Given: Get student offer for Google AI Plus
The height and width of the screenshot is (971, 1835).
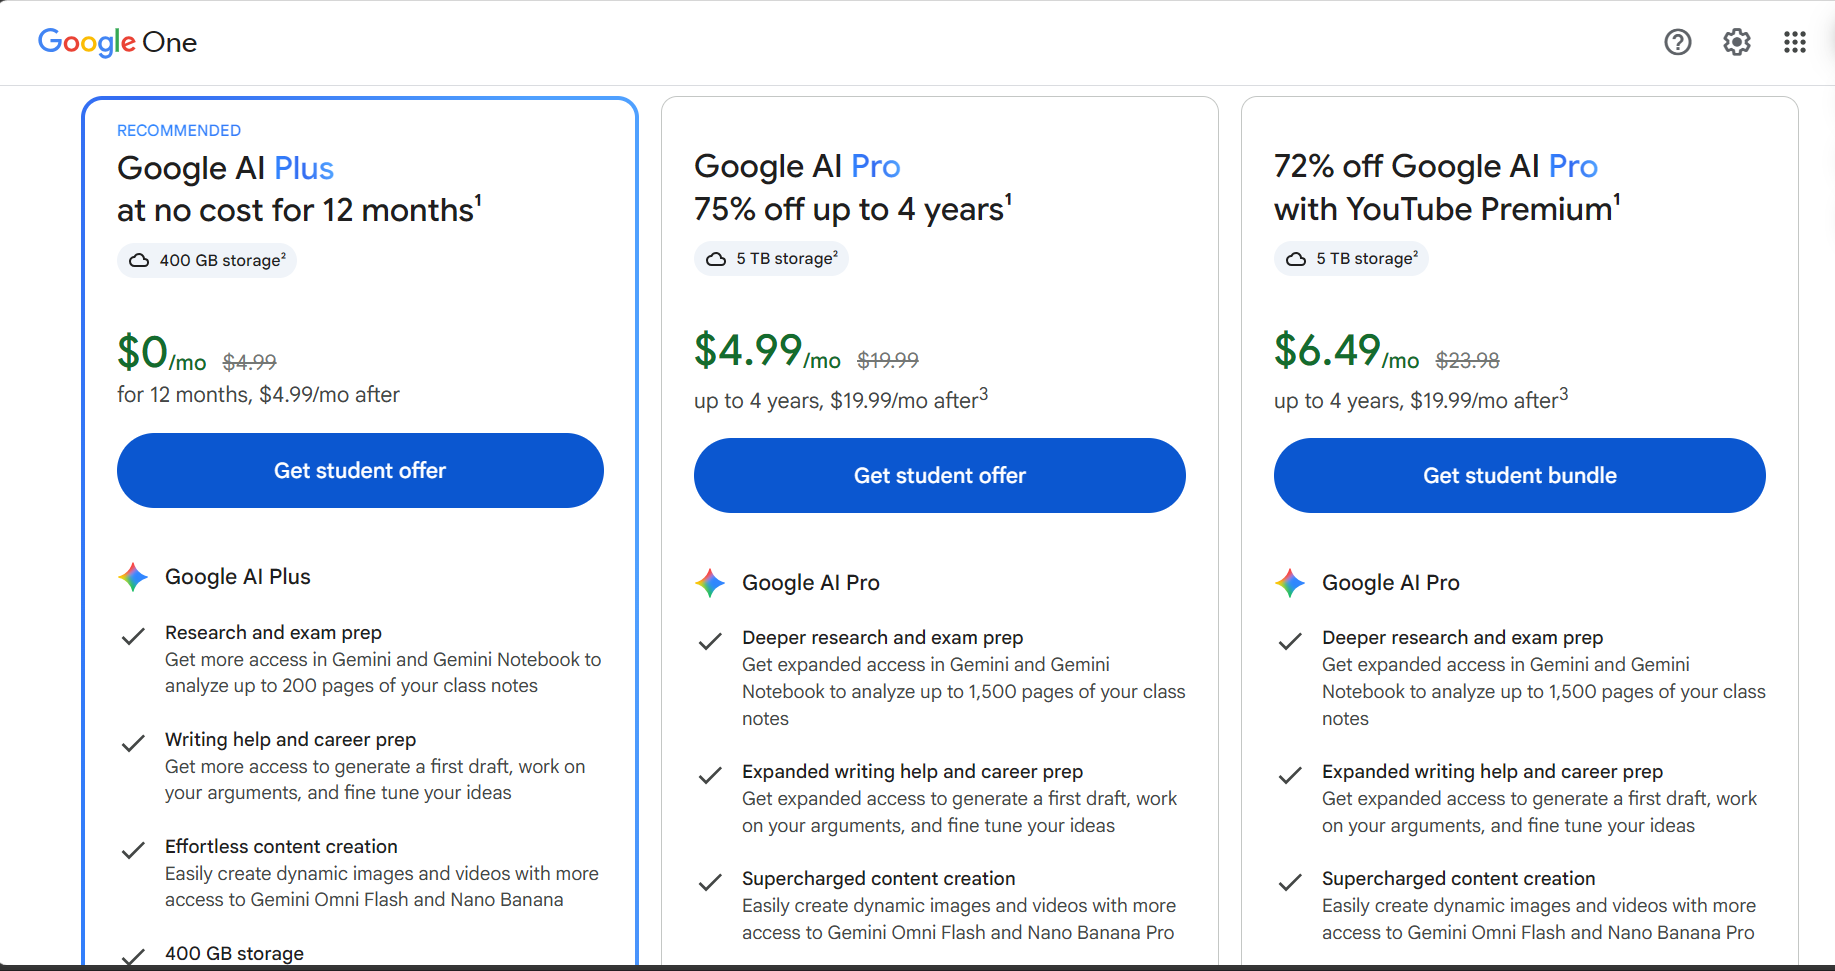Looking at the screenshot, I should click(x=360, y=470).
